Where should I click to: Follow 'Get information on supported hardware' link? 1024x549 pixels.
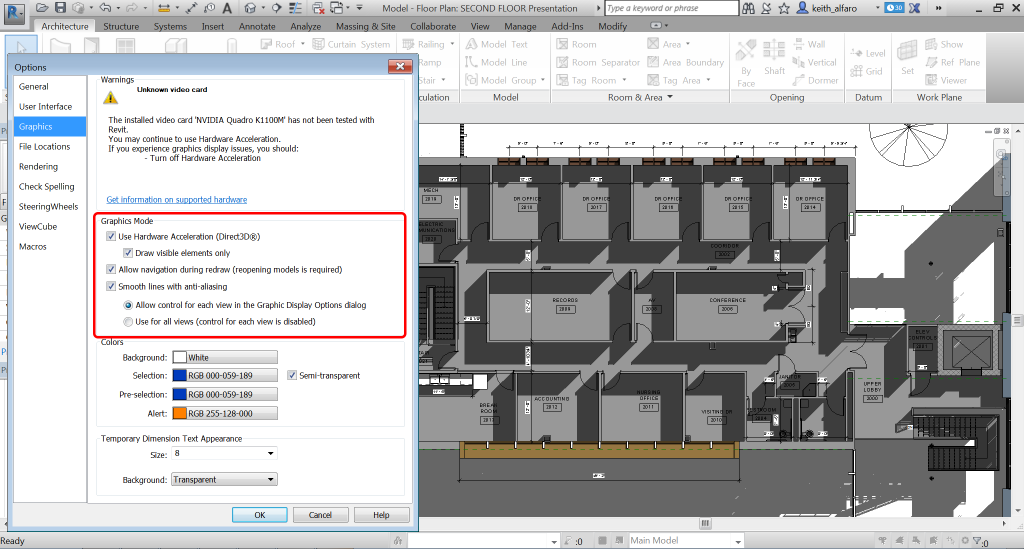(176, 200)
